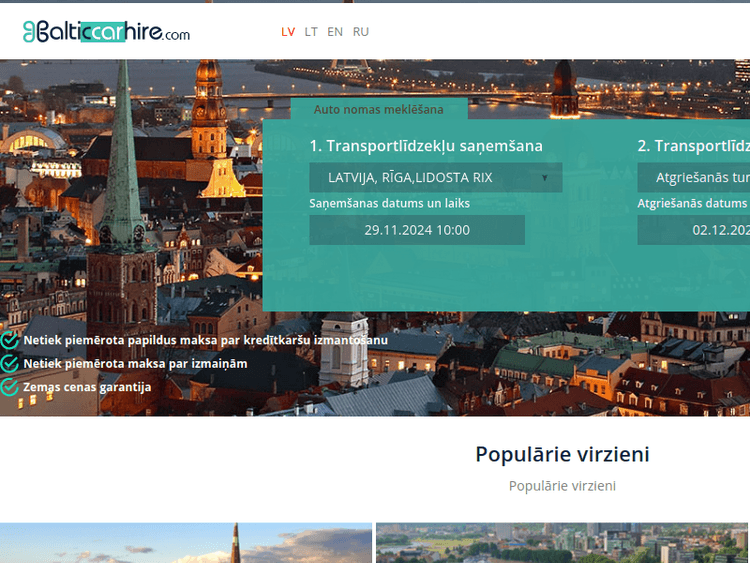The height and width of the screenshot is (563, 750).
Task: Click text Zemas cenas garantija
Action: pyautogui.click(x=87, y=387)
